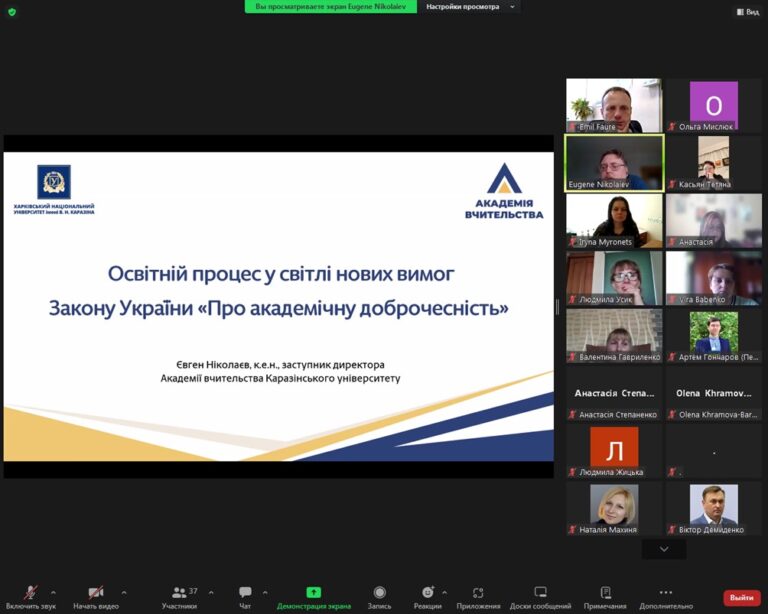
Task: Click participant count 37 label
Action: coord(193,591)
